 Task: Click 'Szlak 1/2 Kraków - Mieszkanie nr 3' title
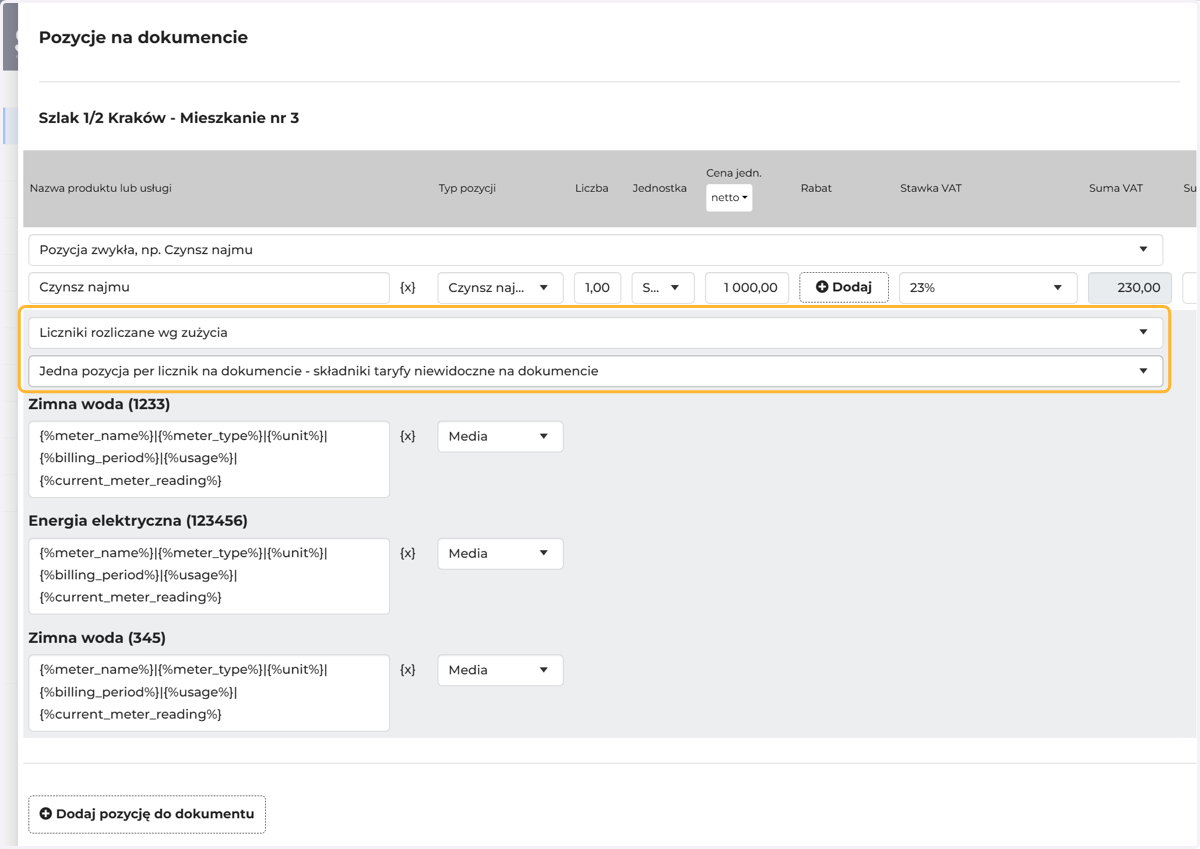tap(169, 118)
